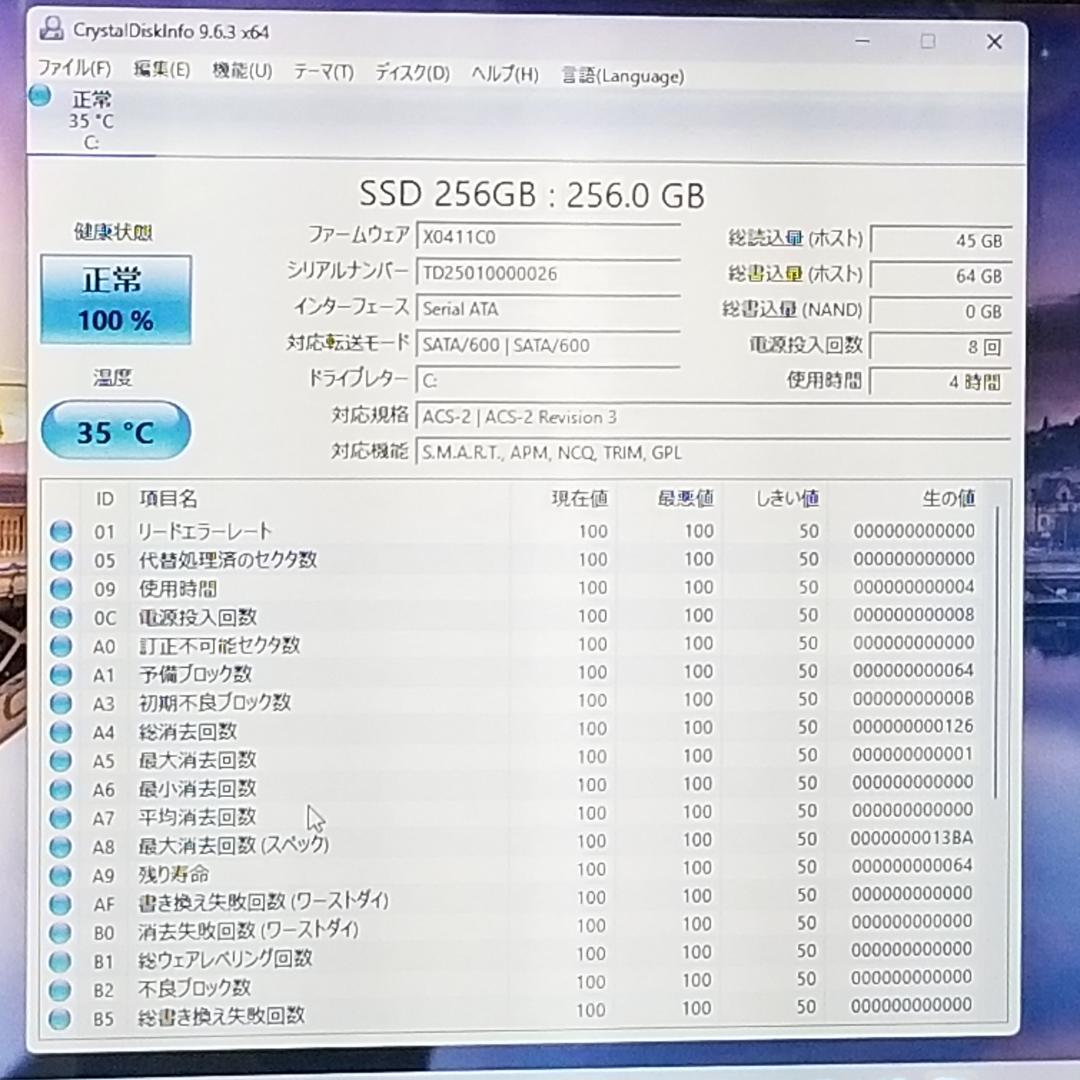Click the status orb for ID 0C
This screenshot has height=1080, width=1080.
pyautogui.click(x=61, y=617)
